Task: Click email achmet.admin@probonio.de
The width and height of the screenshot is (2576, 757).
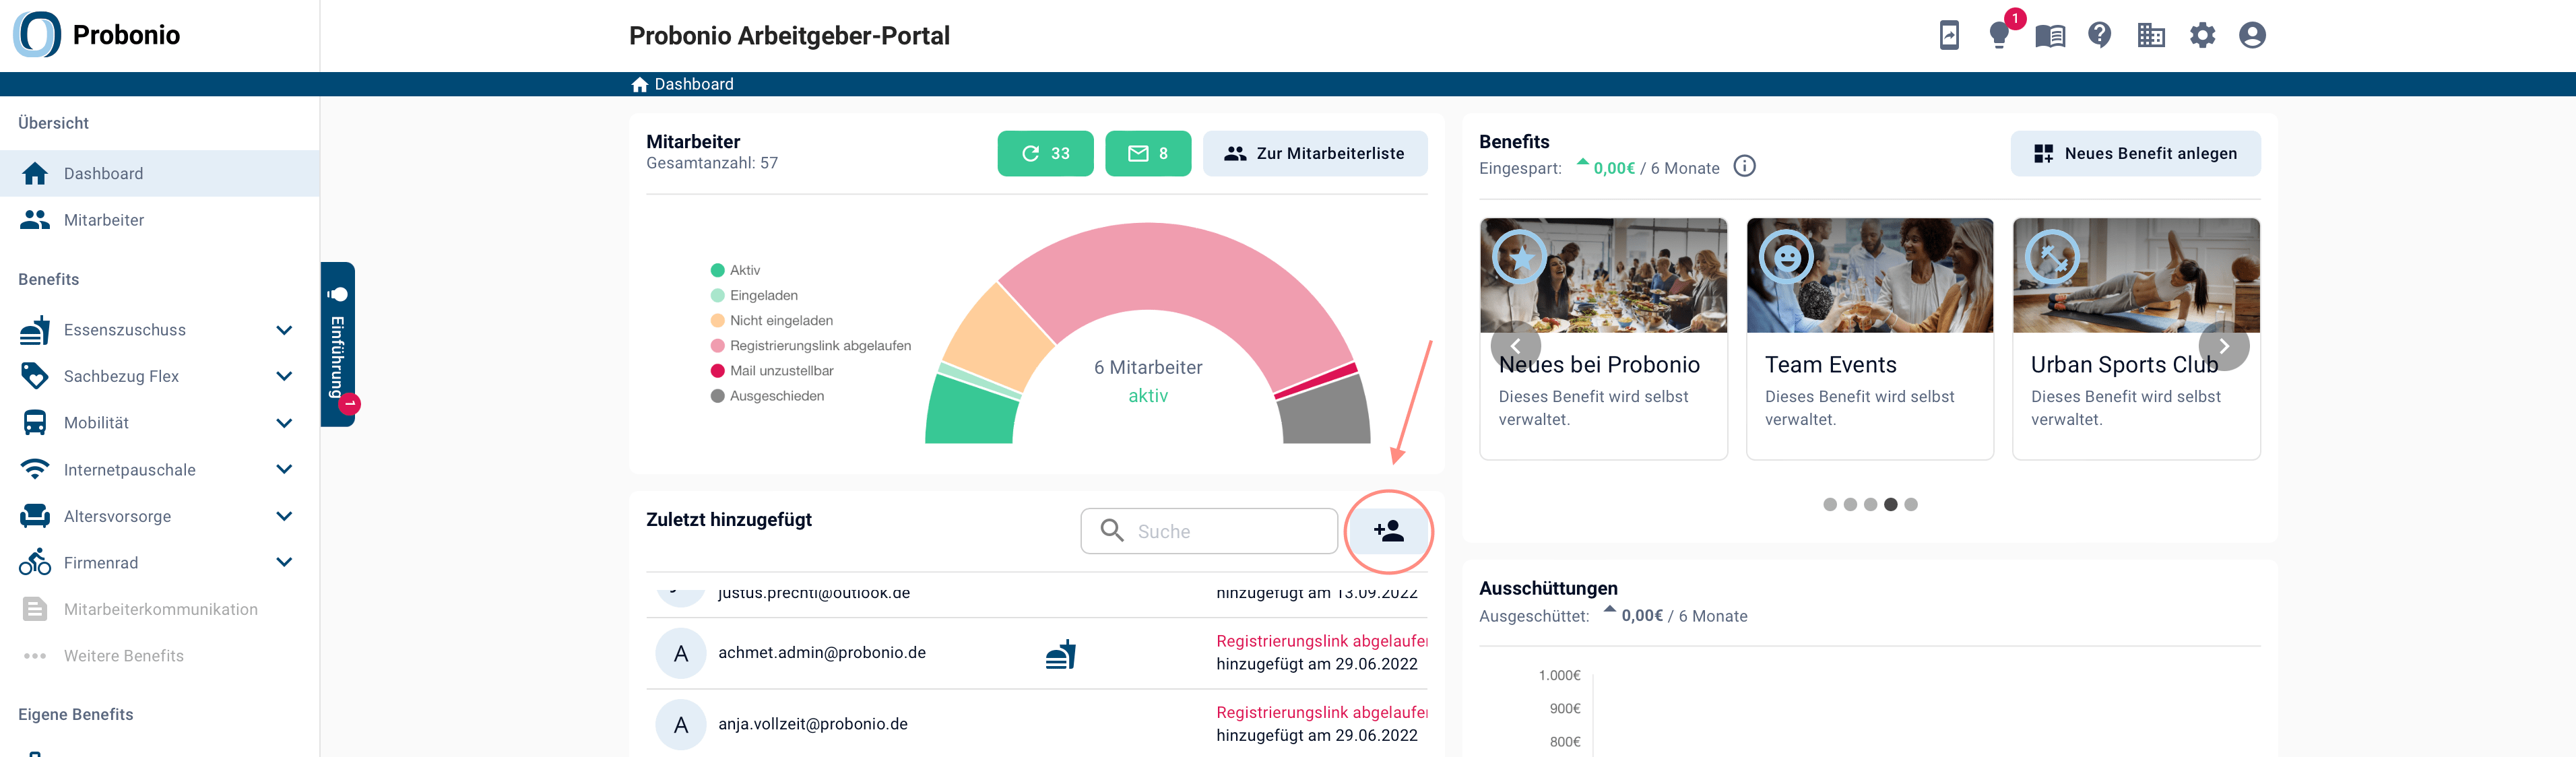Action: pos(822,653)
